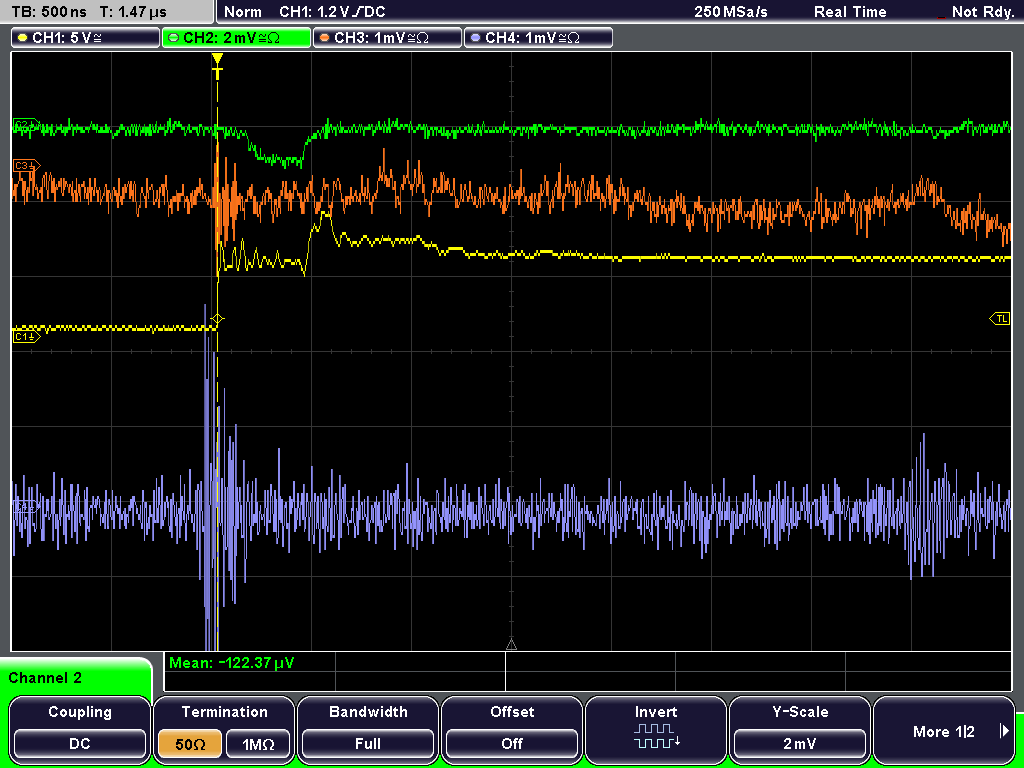Viewport: 1024px width, 768px height.
Task: Select the CH4: 1 mV channel tab
Action: [538, 37]
